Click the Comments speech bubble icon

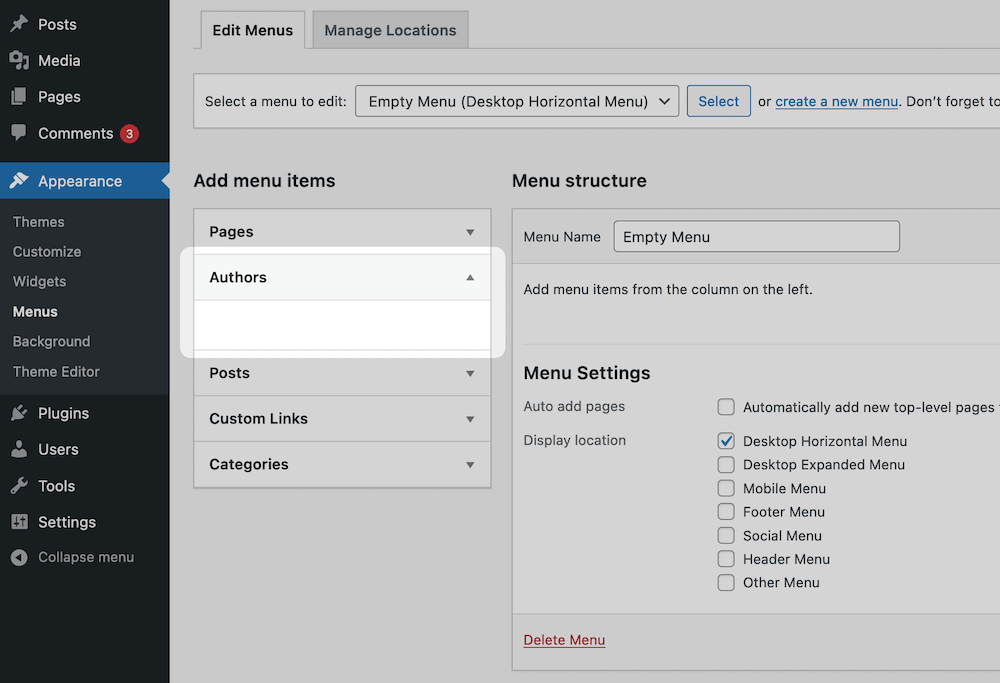[x=19, y=133]
